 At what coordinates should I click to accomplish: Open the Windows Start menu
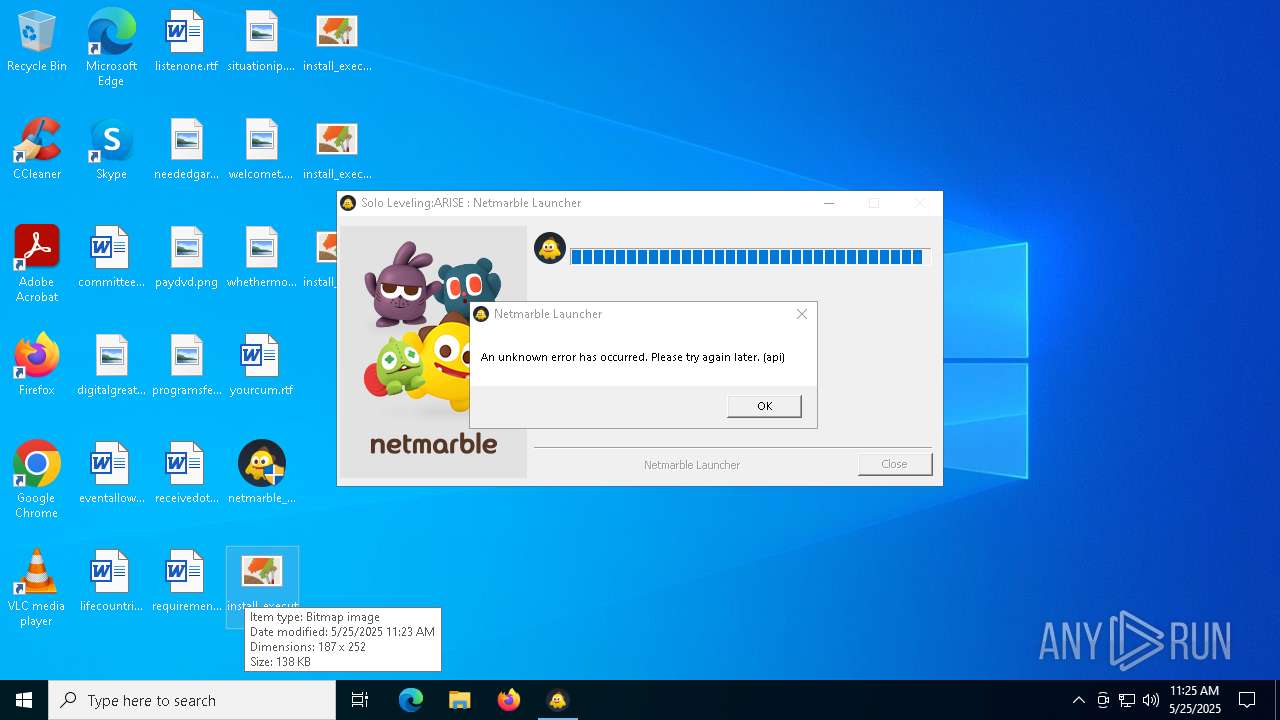point(24,700)
